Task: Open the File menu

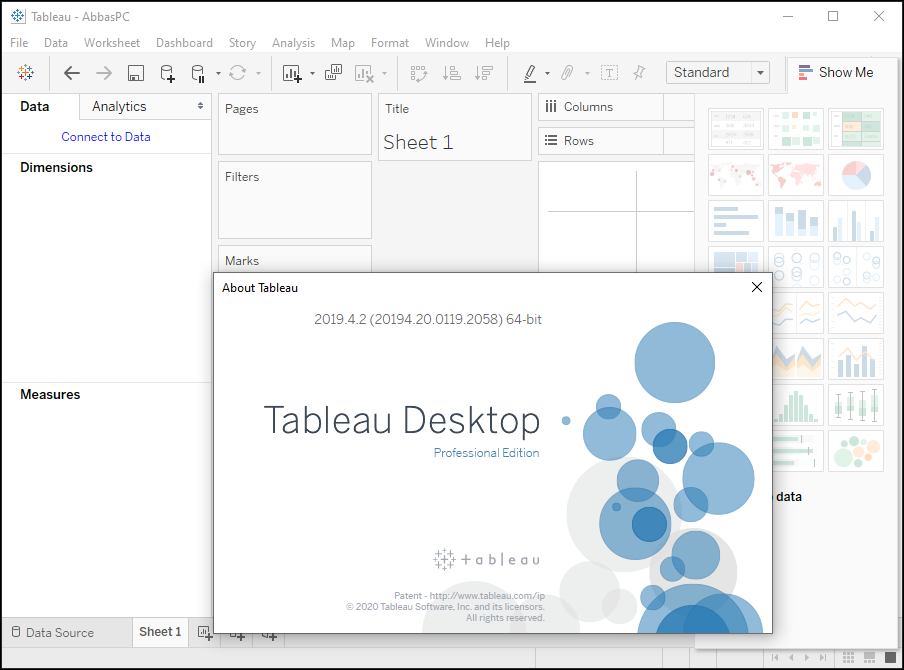Action: coord(19,43)
